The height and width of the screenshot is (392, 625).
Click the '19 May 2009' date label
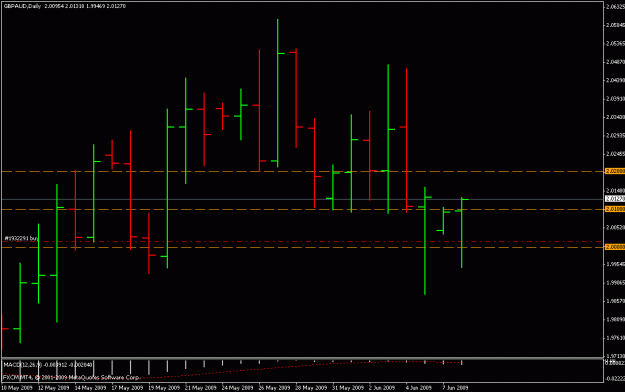pos(164,388)
